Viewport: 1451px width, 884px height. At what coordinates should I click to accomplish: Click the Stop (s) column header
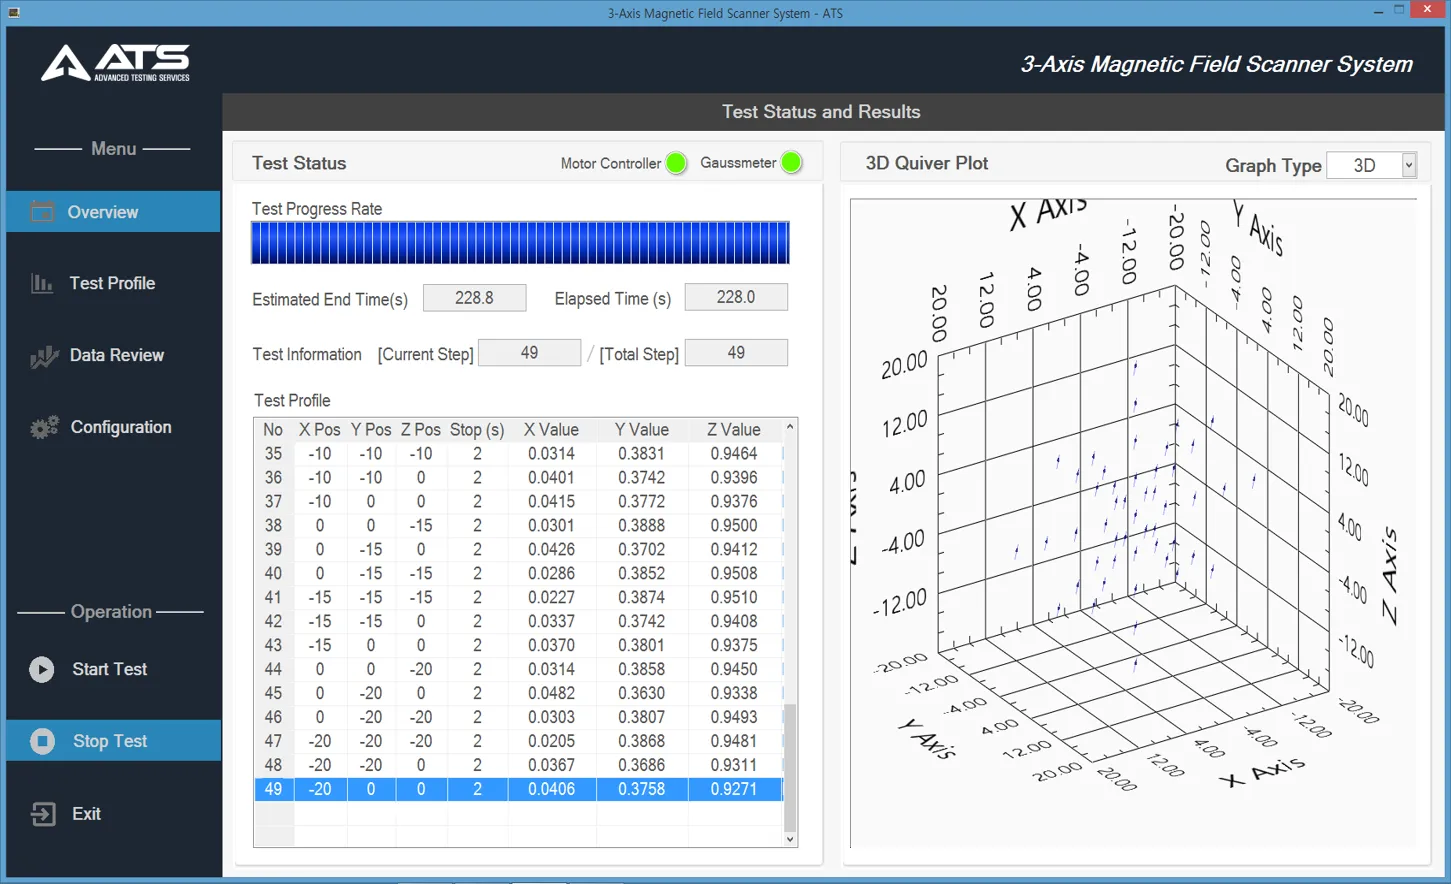click(x=477, y=430)
